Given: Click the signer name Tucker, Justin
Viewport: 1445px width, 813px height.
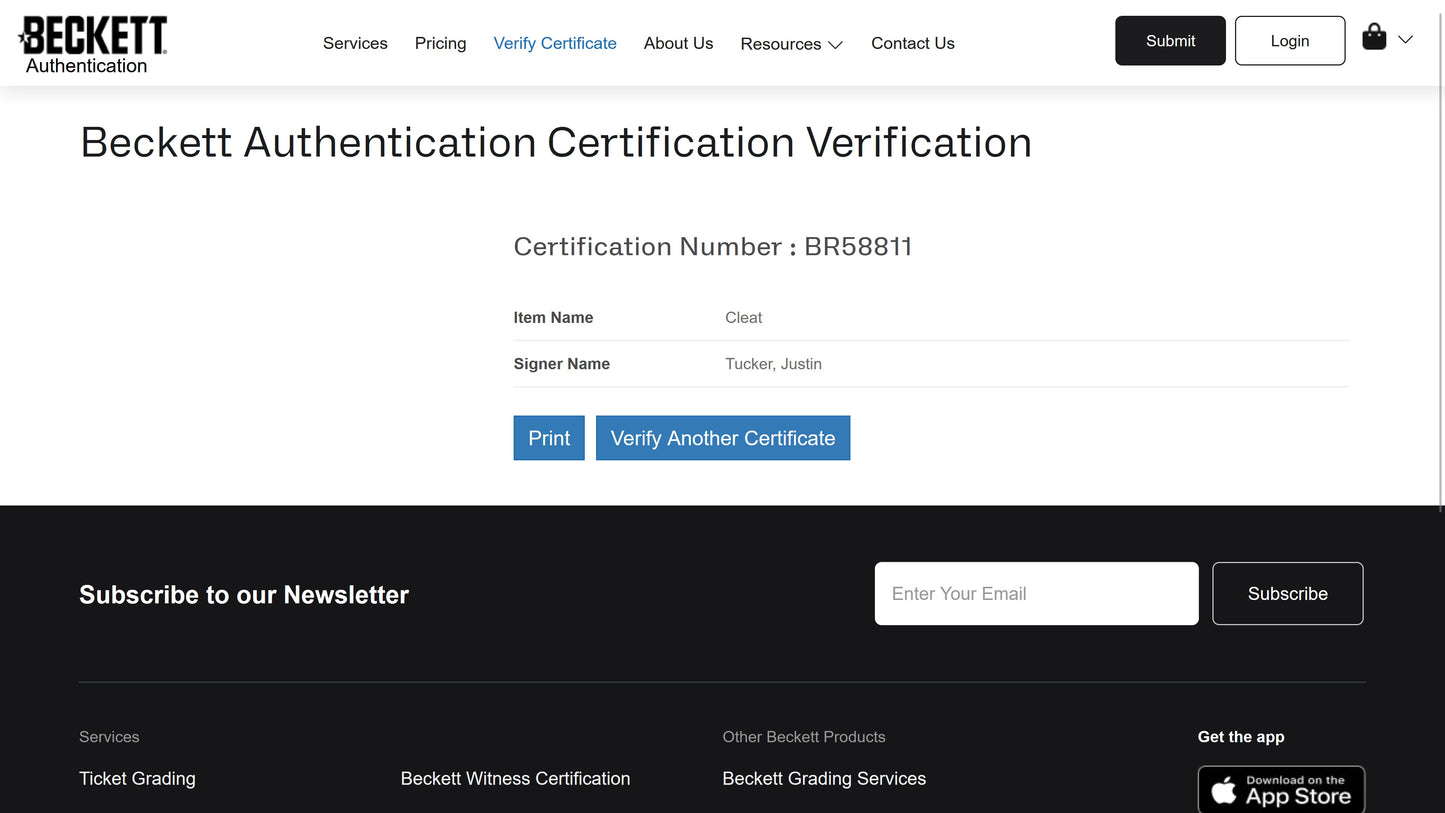Looking at the screenshot, I should tap(773, 364).
